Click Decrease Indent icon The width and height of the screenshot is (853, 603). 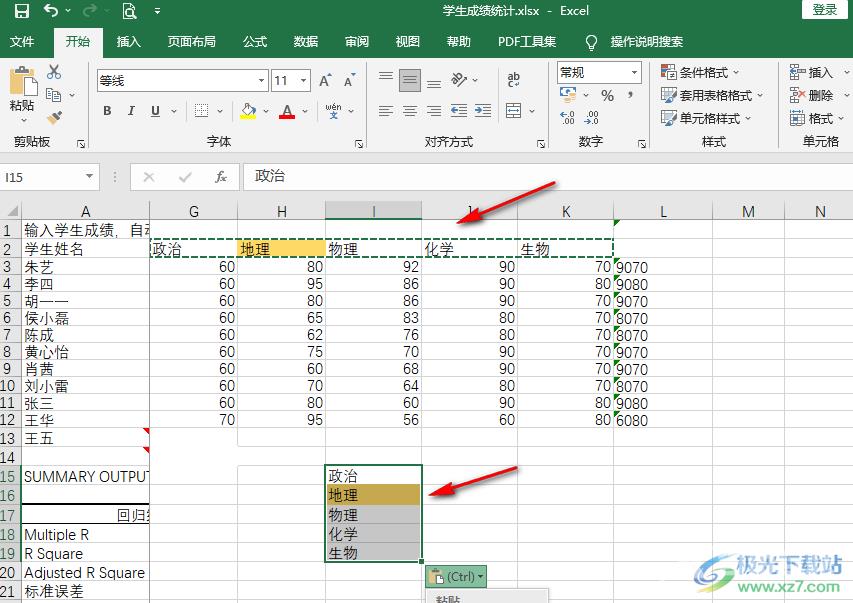click(459, 111)
